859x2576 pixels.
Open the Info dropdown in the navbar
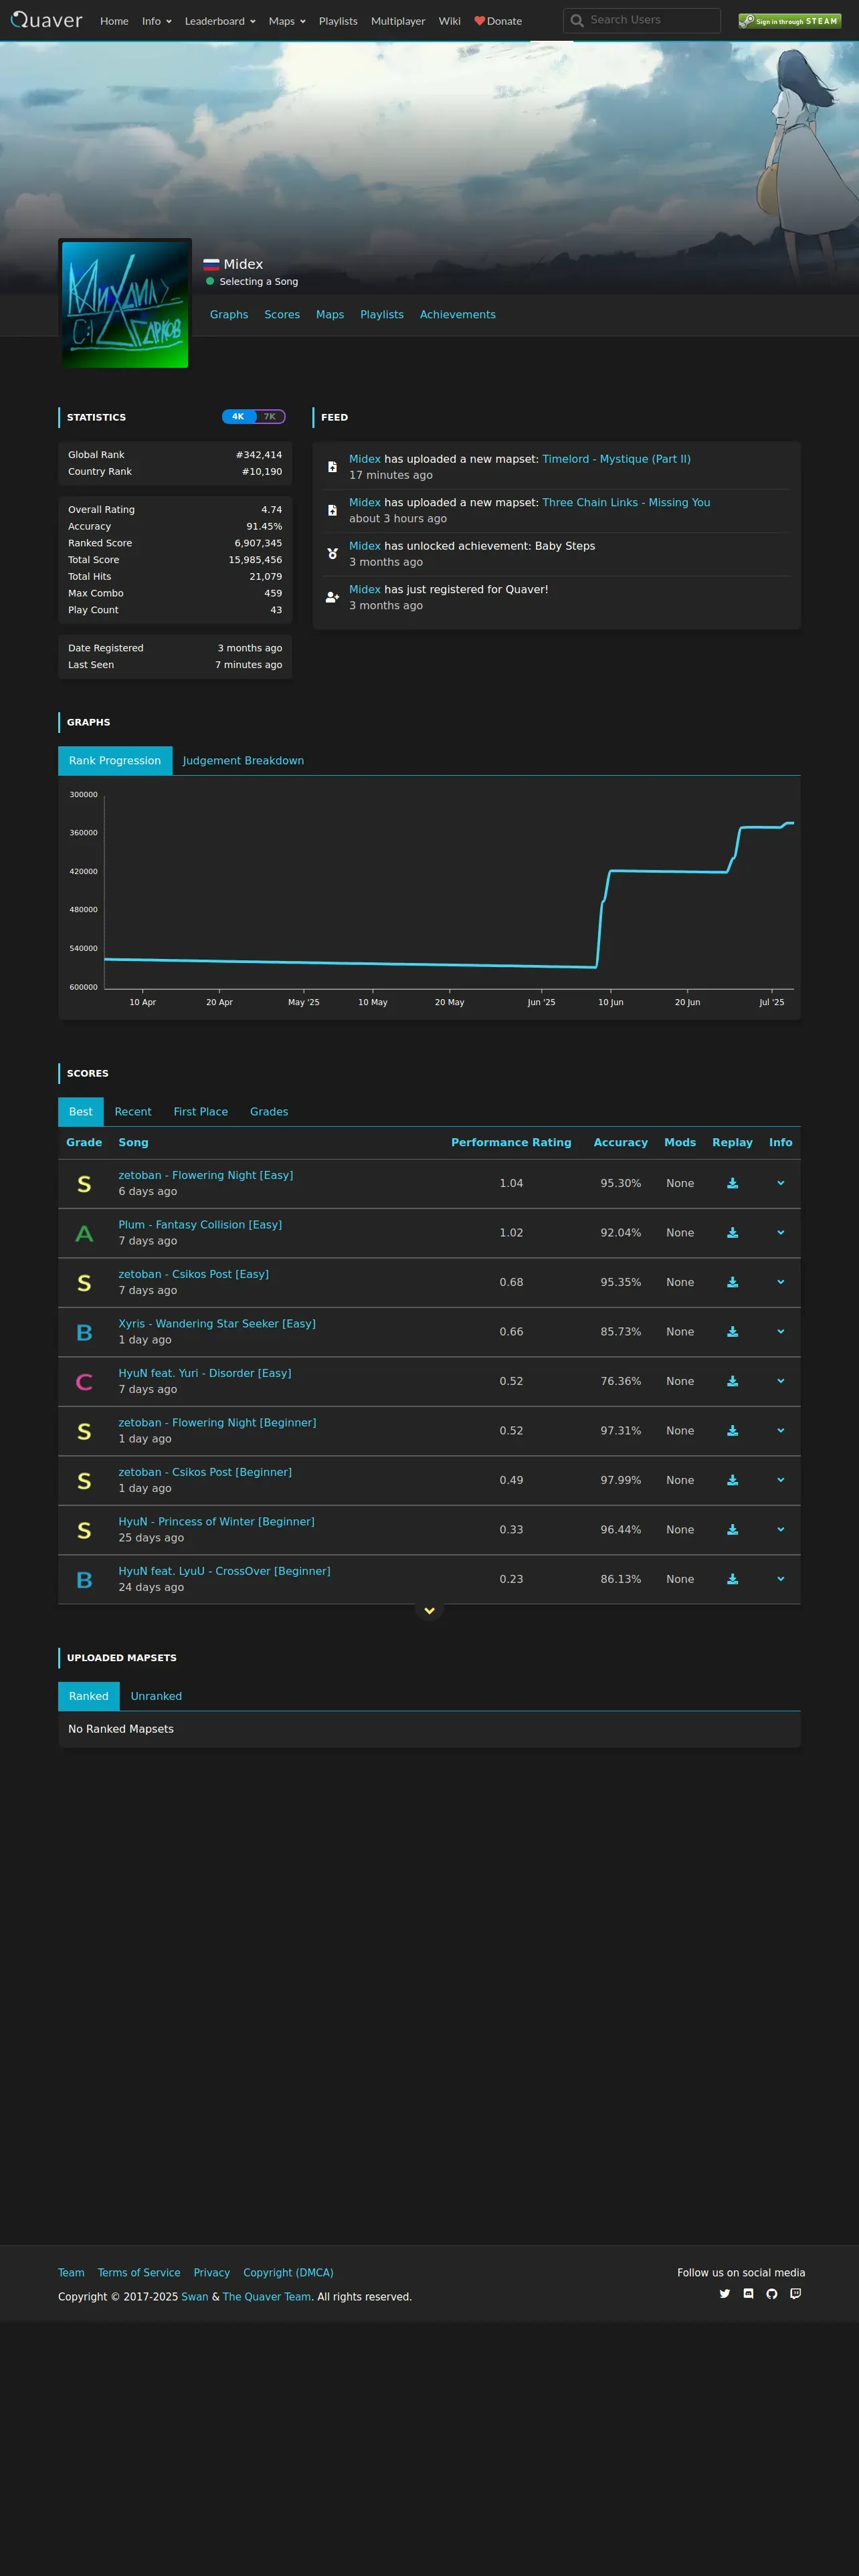157,21
